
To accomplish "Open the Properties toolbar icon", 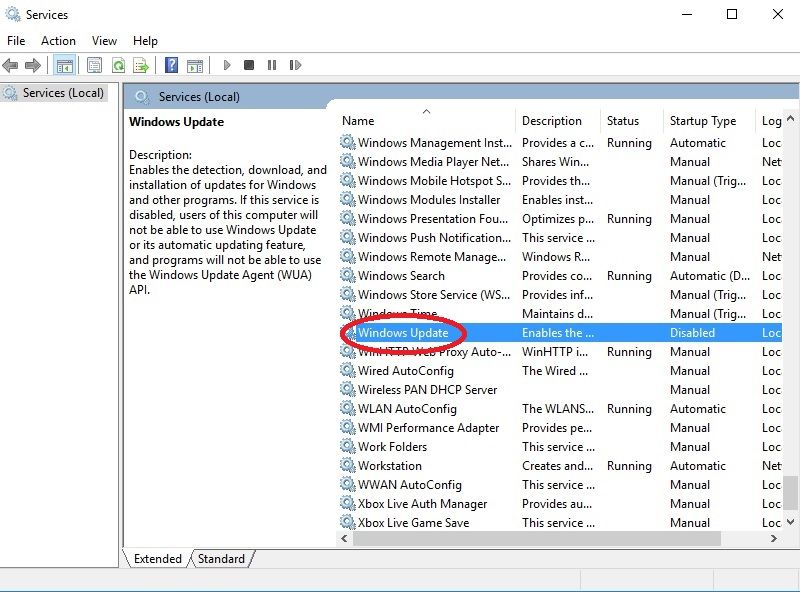I will point(94,65).
